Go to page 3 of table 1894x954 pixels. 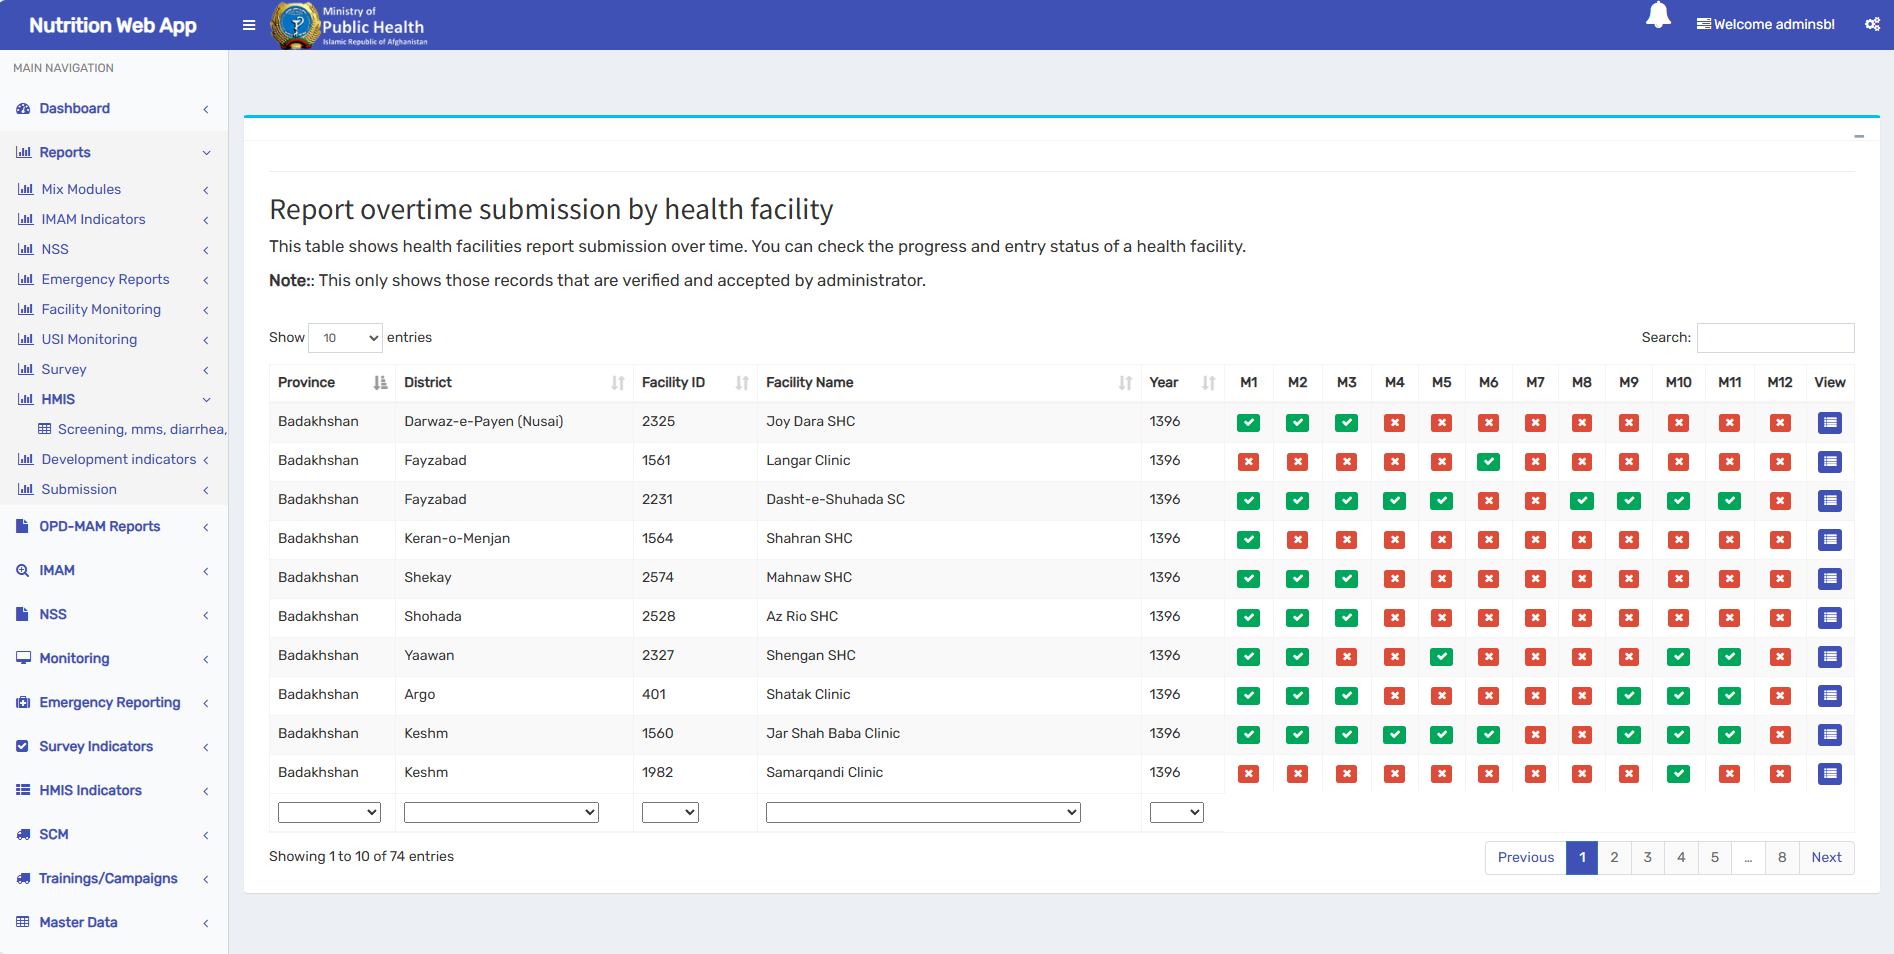[1647, 858]
